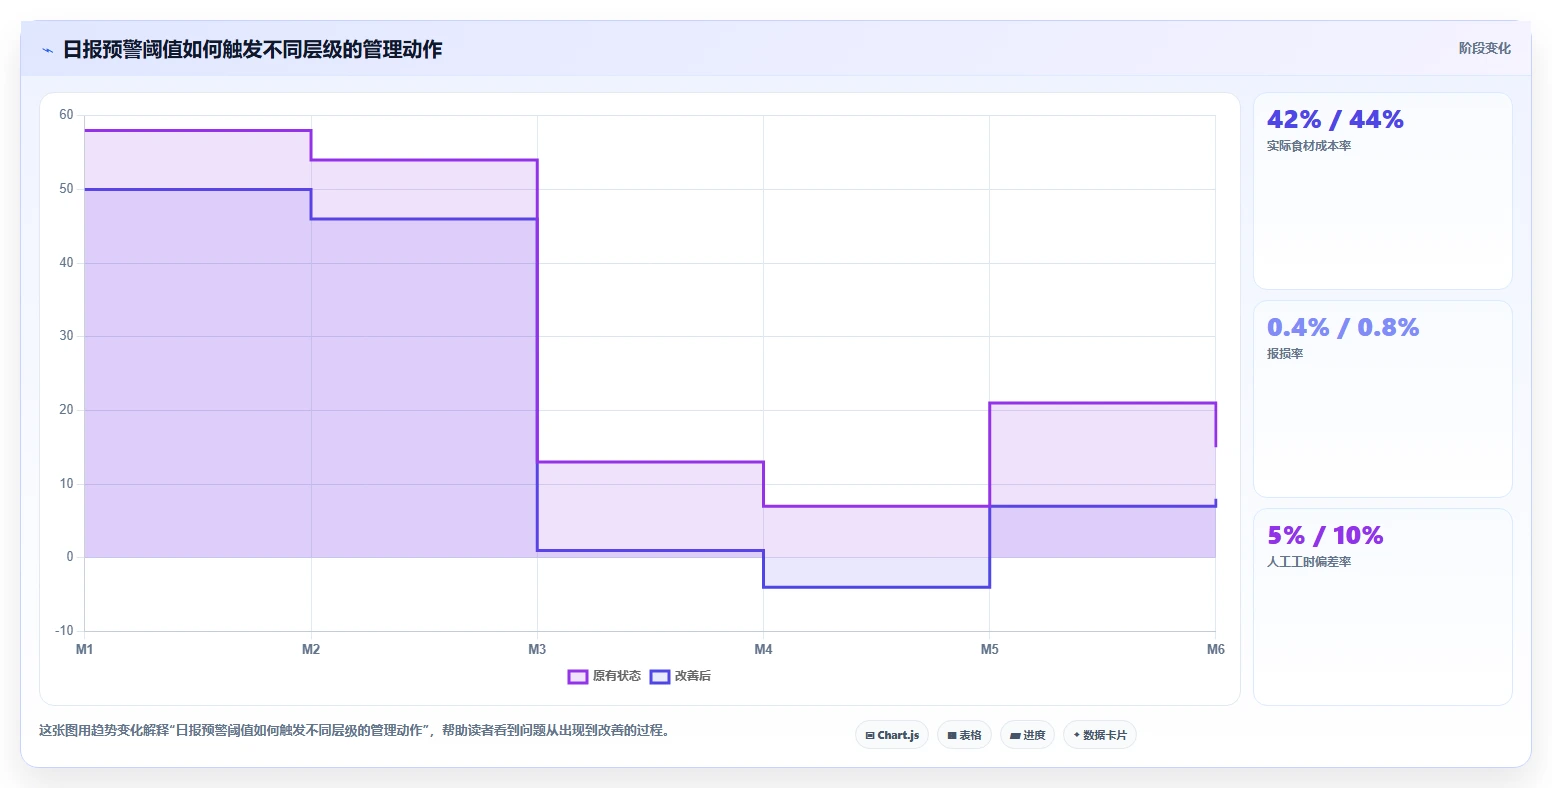Viewport: 1552px width, 788px height.
Task: Click the 改善后 blue legend swatch
Action: [x=659, y=677]
